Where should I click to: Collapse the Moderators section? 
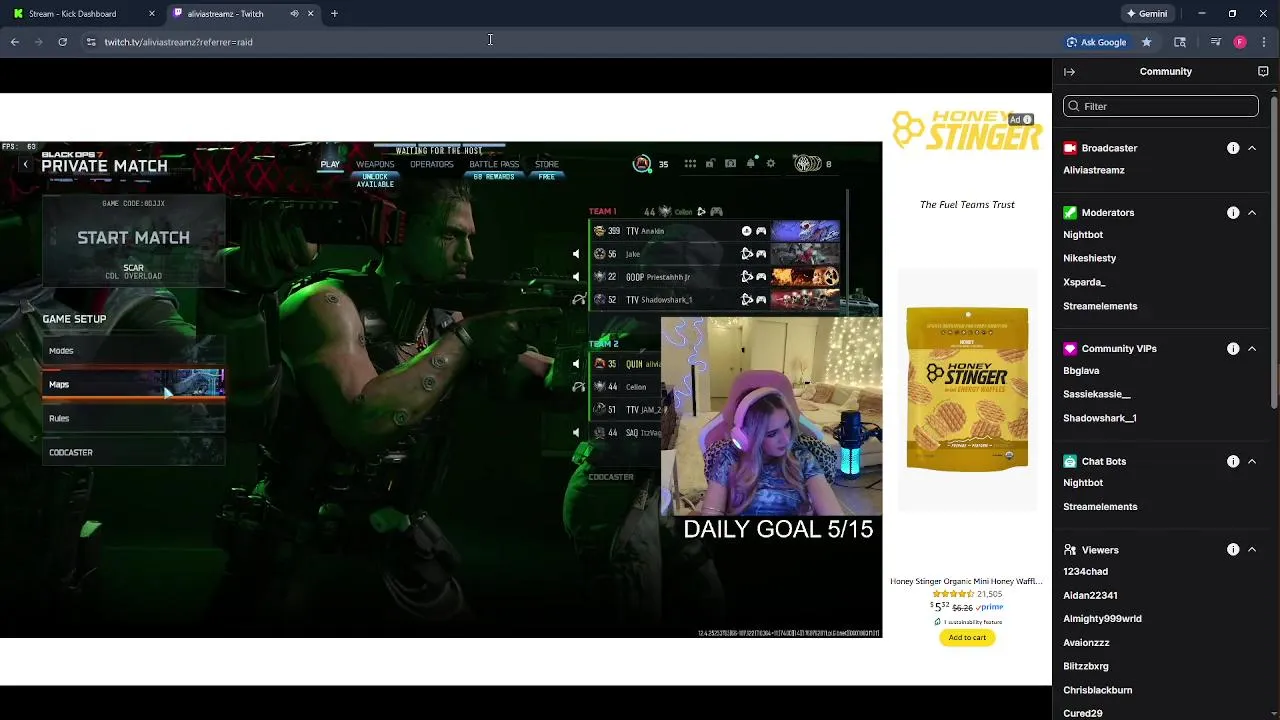point(1252,213)
